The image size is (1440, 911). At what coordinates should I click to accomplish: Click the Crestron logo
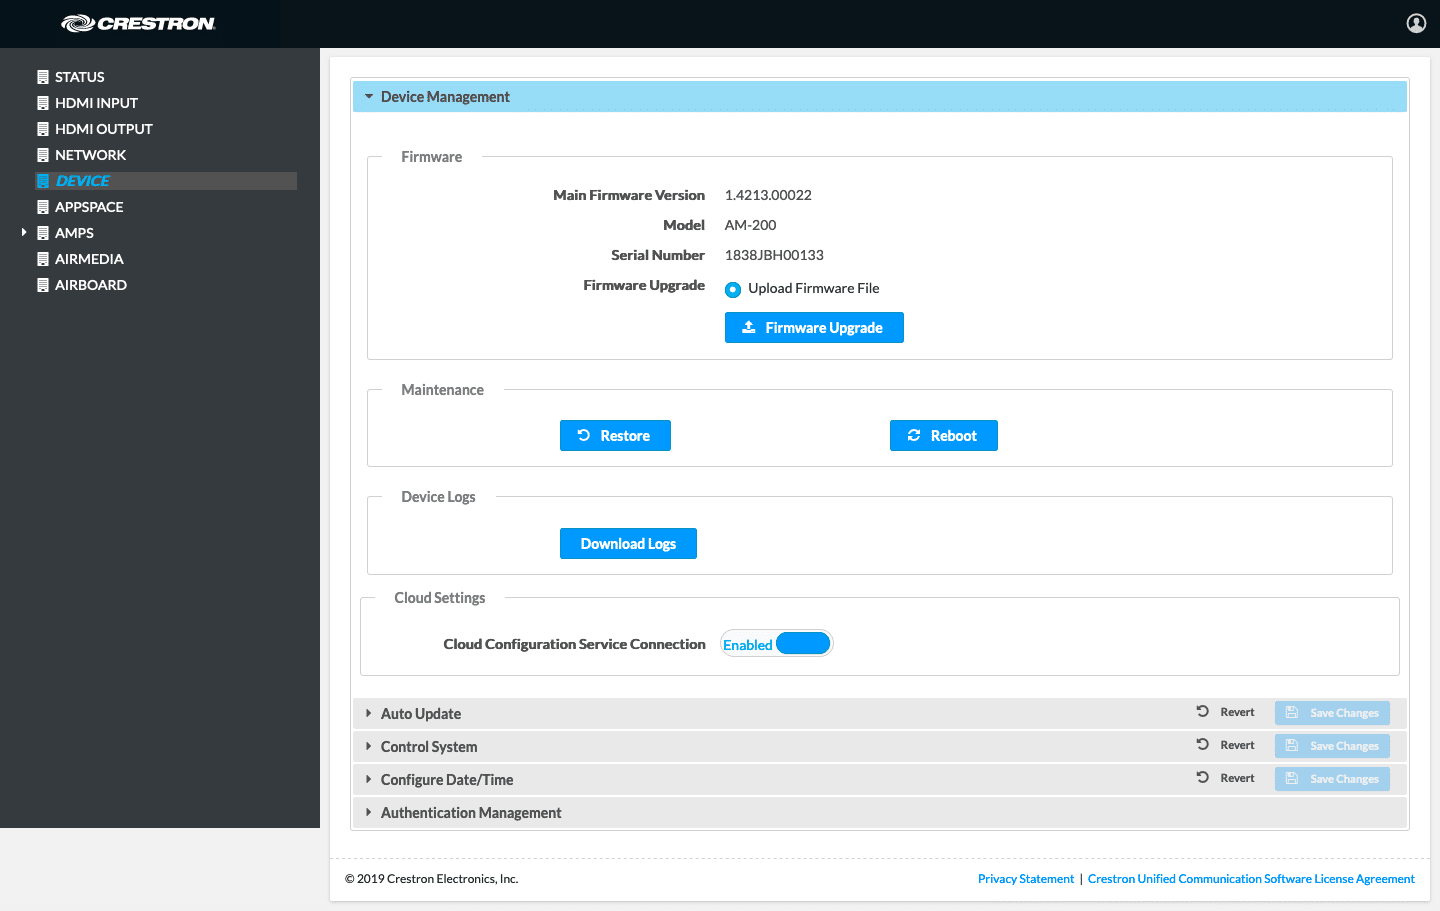(138, 23)
